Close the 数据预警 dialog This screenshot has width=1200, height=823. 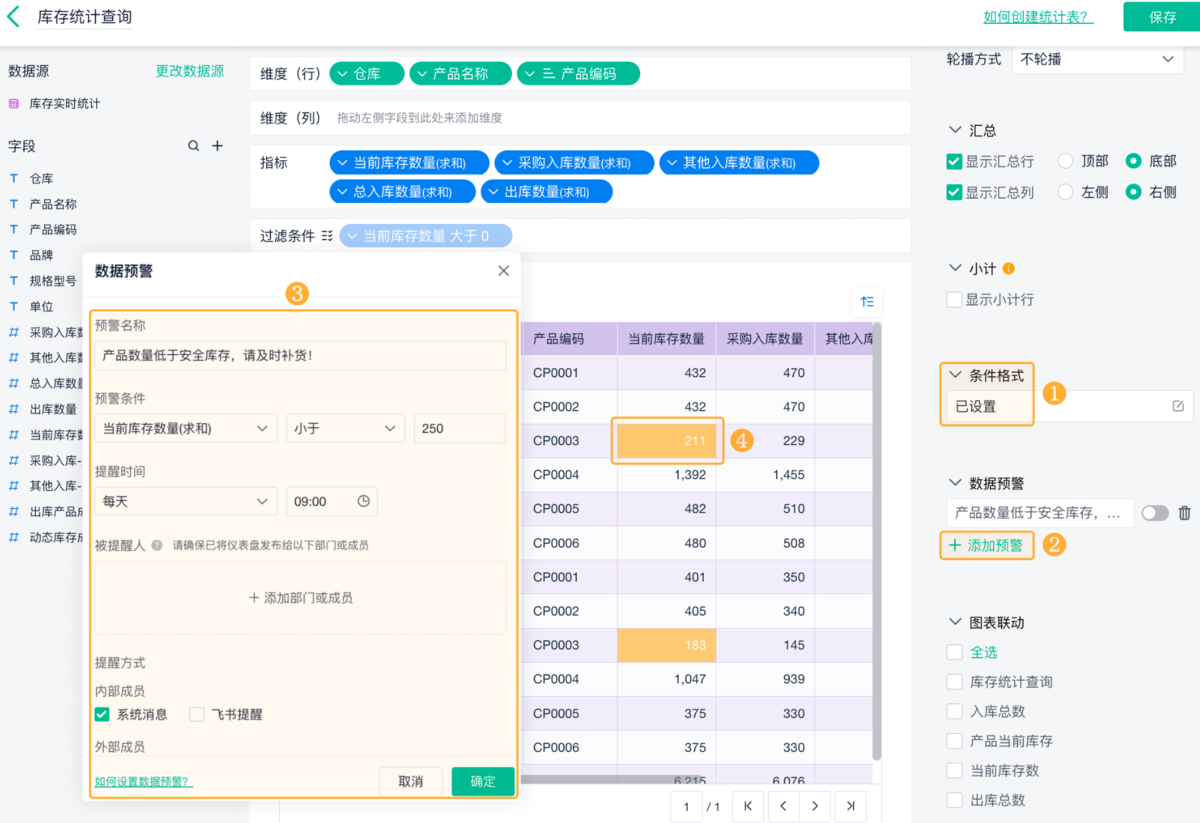pyautogui.click(x=503, y=271)
